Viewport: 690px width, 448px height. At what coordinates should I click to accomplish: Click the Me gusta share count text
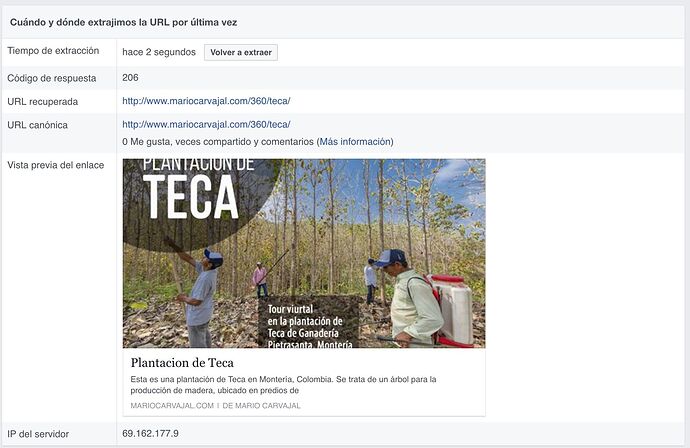218,142
